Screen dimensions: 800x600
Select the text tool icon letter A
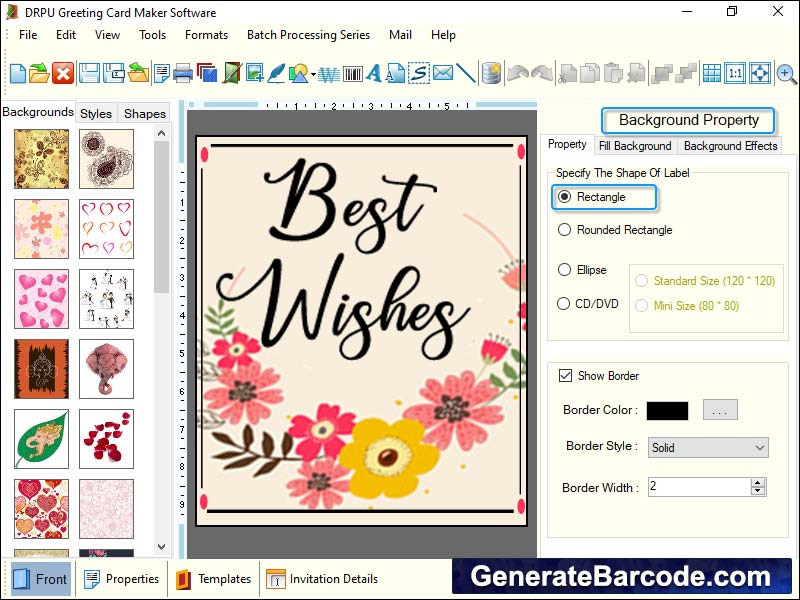372,74
